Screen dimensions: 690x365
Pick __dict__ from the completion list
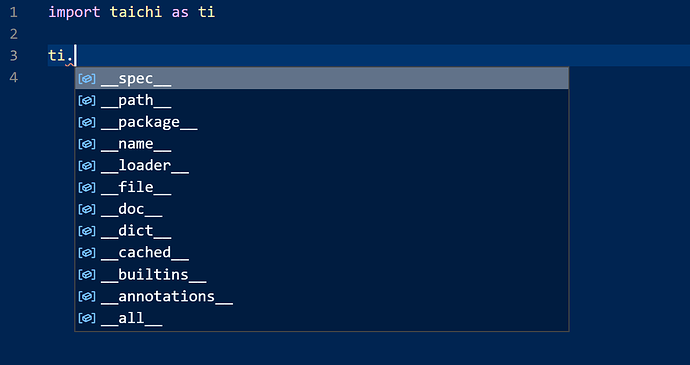[x=322, y=231]
